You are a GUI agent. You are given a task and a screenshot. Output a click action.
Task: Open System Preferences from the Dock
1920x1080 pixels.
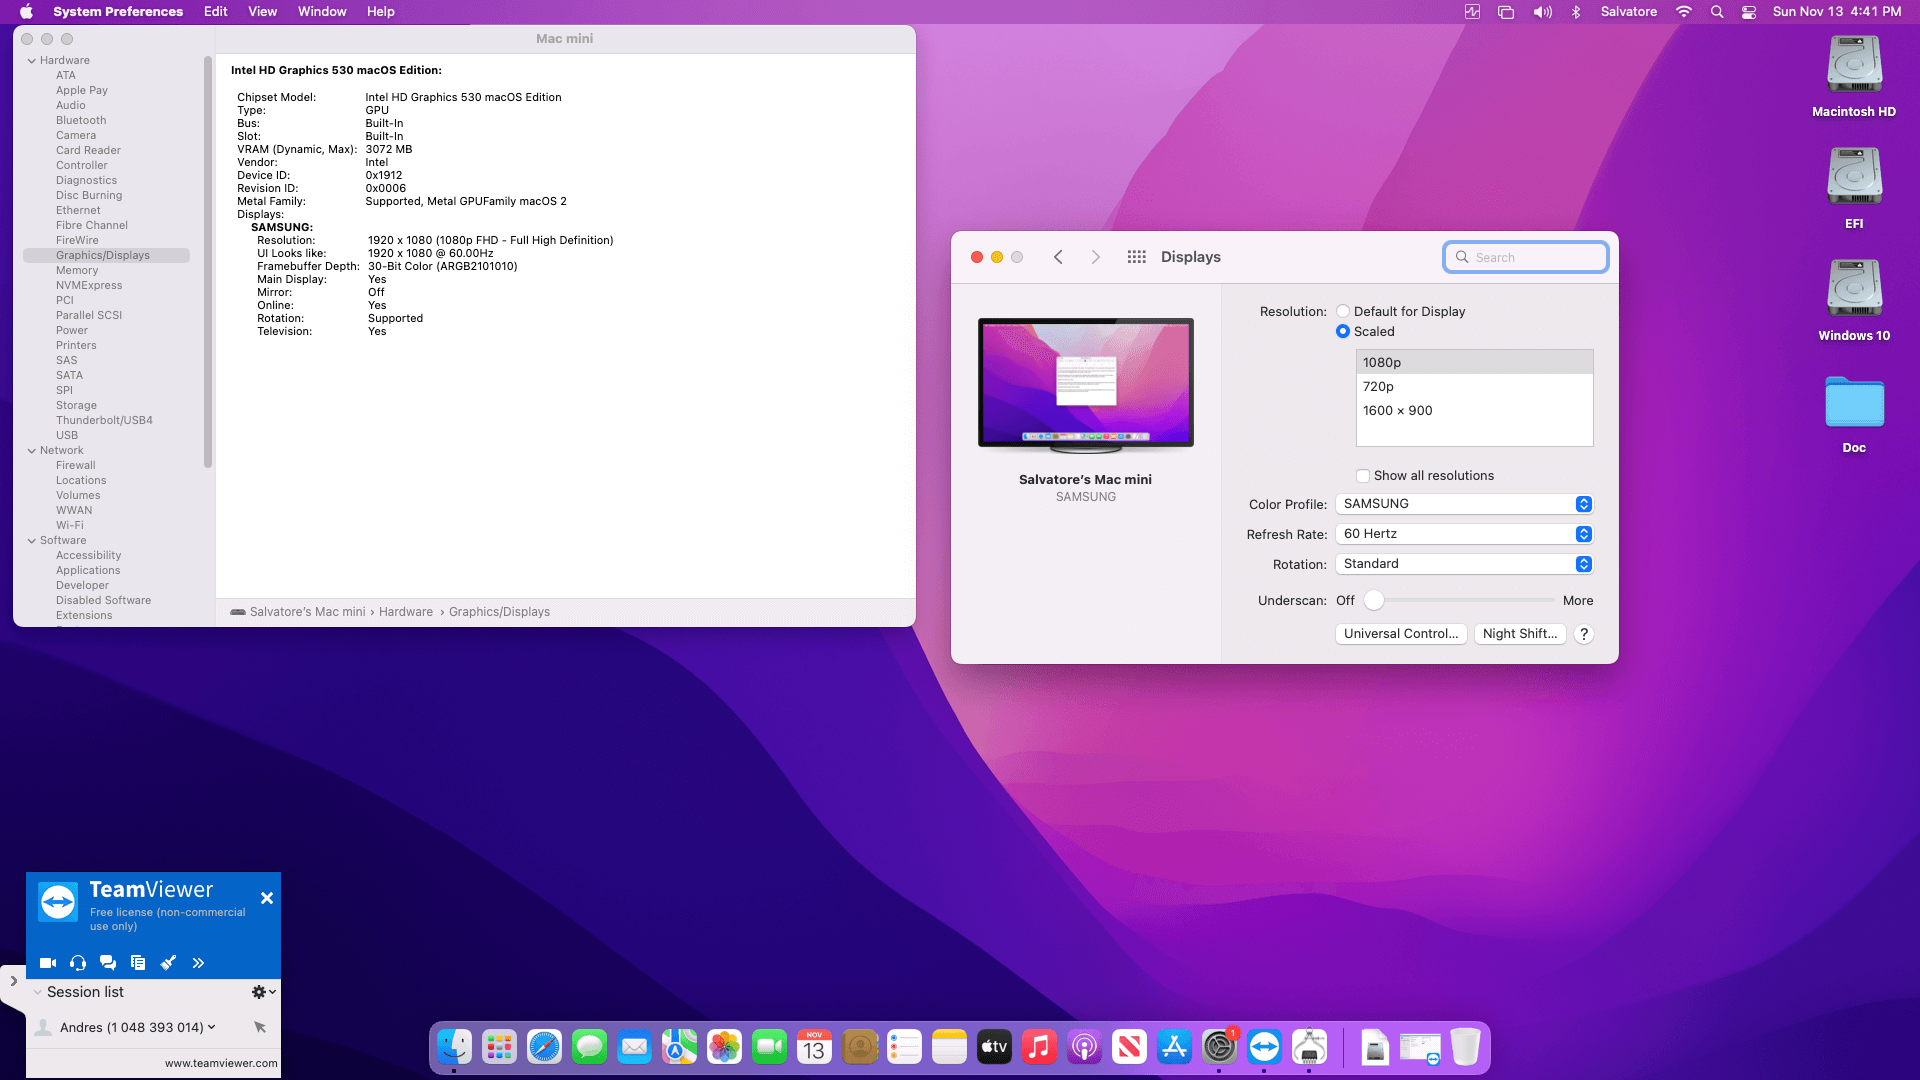pyautogui.click(x=1219, y=1047)
